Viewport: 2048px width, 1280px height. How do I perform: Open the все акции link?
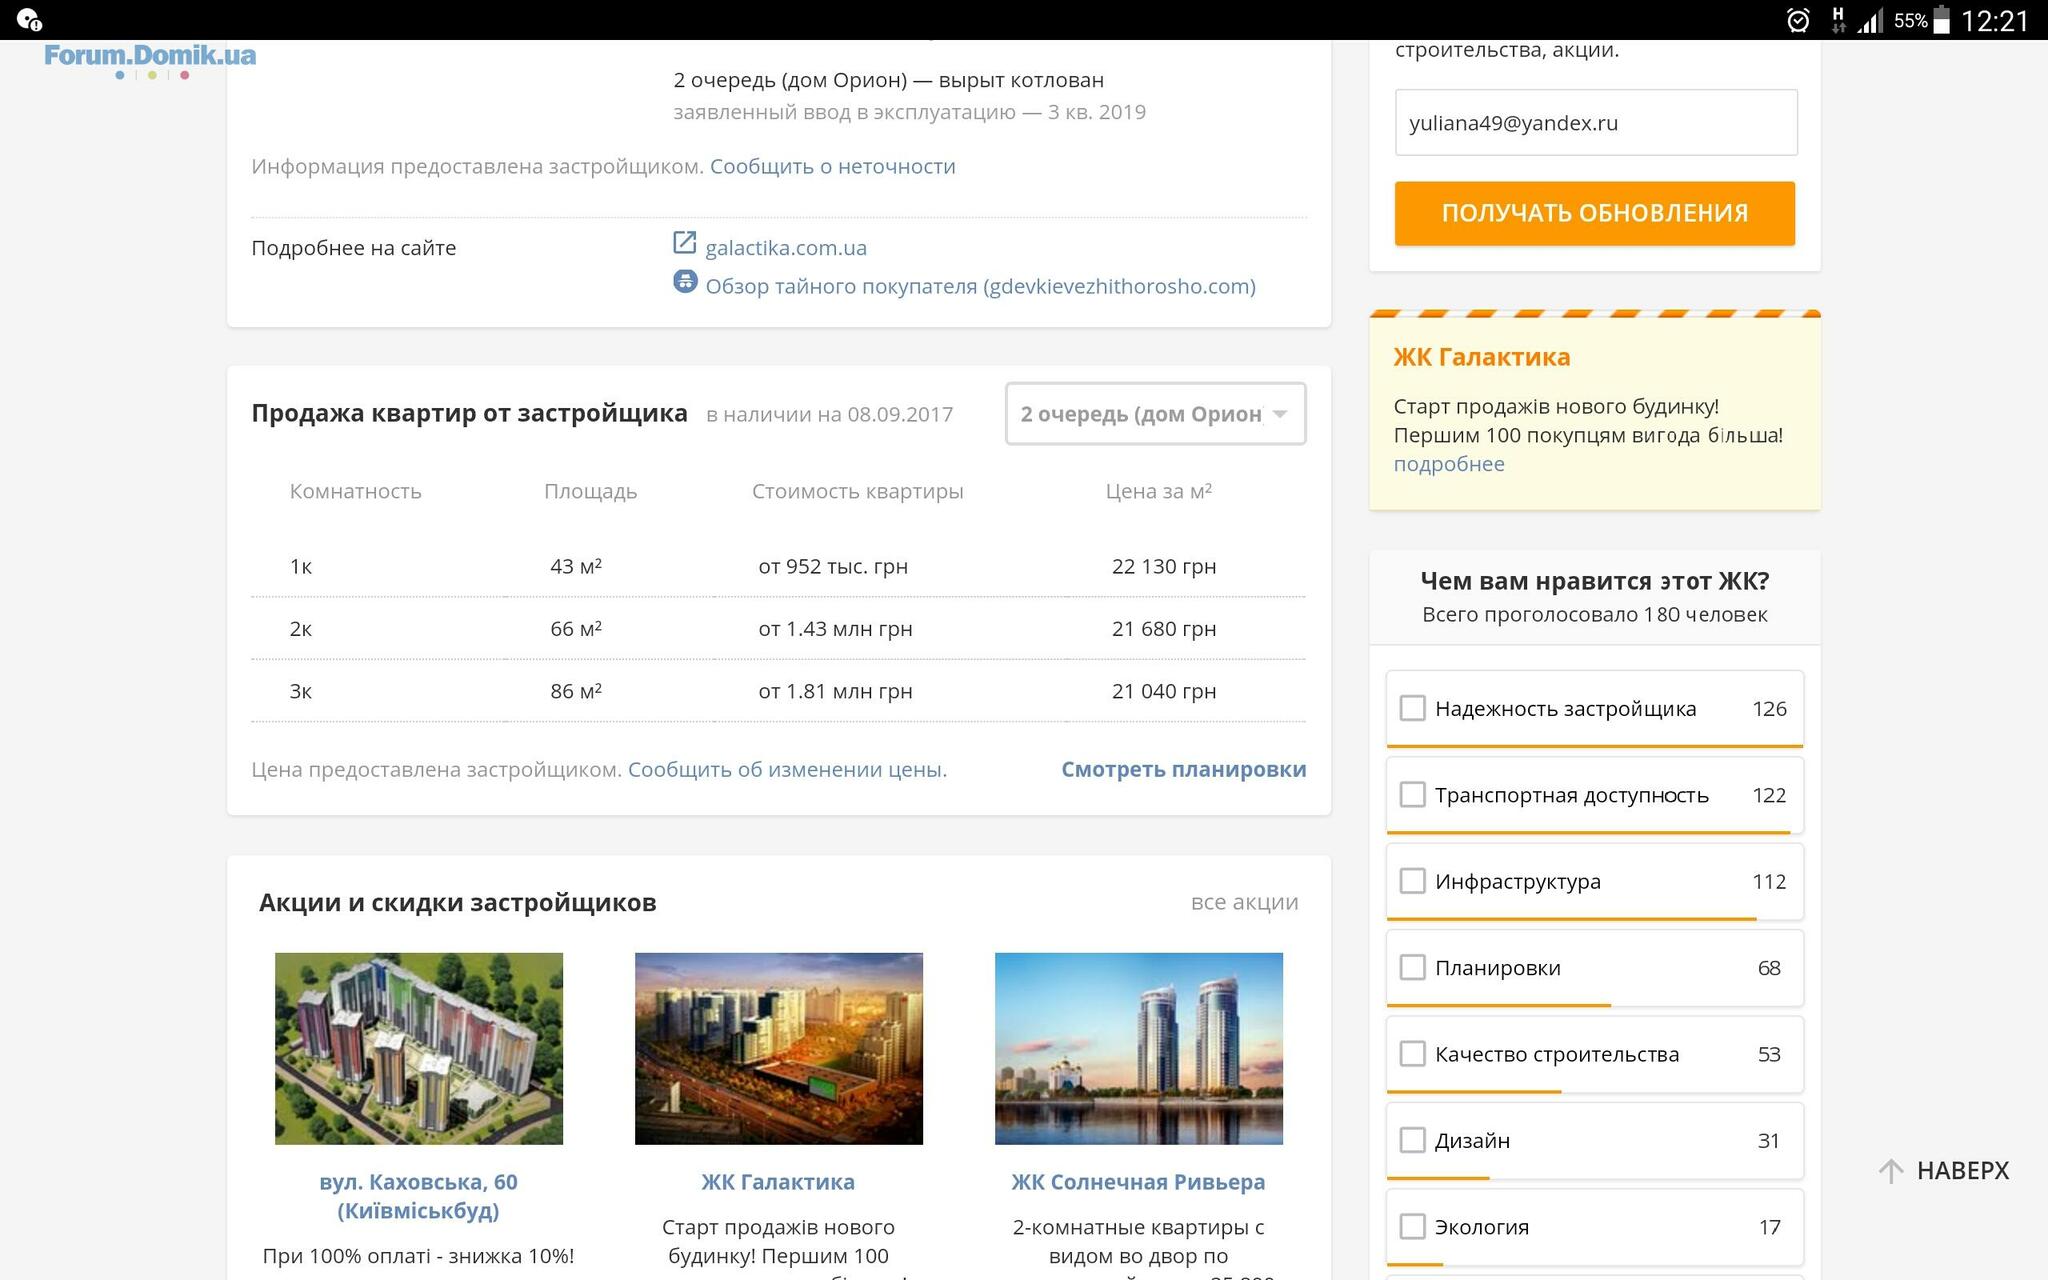pos(1244,902)
